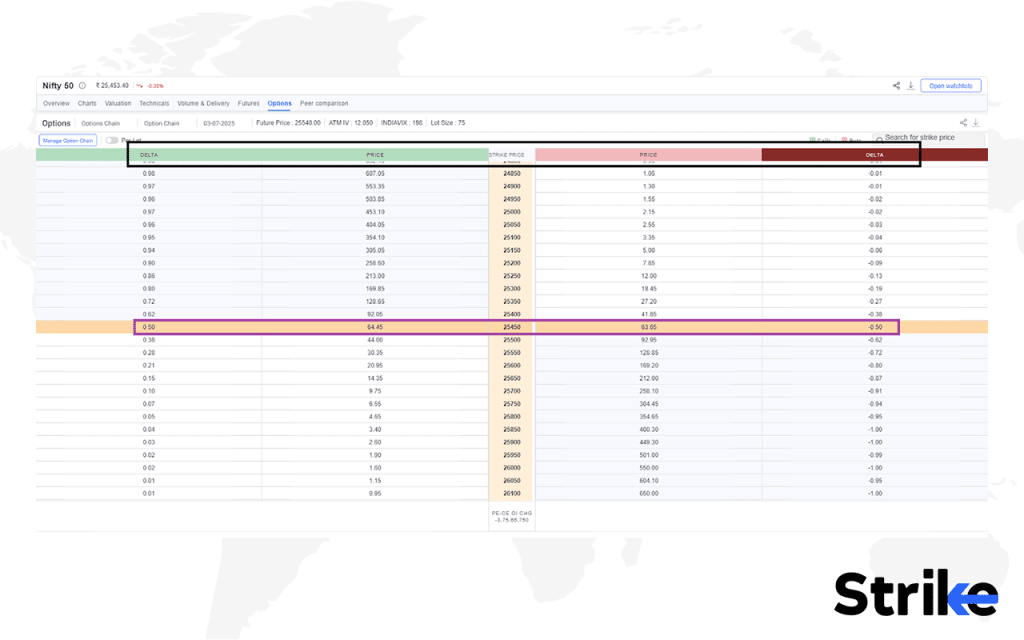Open the Options Chain dropdown

101,123
